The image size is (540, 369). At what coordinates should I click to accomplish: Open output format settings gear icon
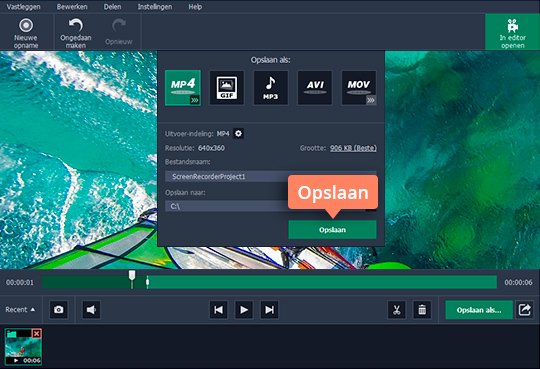(238, 134)
